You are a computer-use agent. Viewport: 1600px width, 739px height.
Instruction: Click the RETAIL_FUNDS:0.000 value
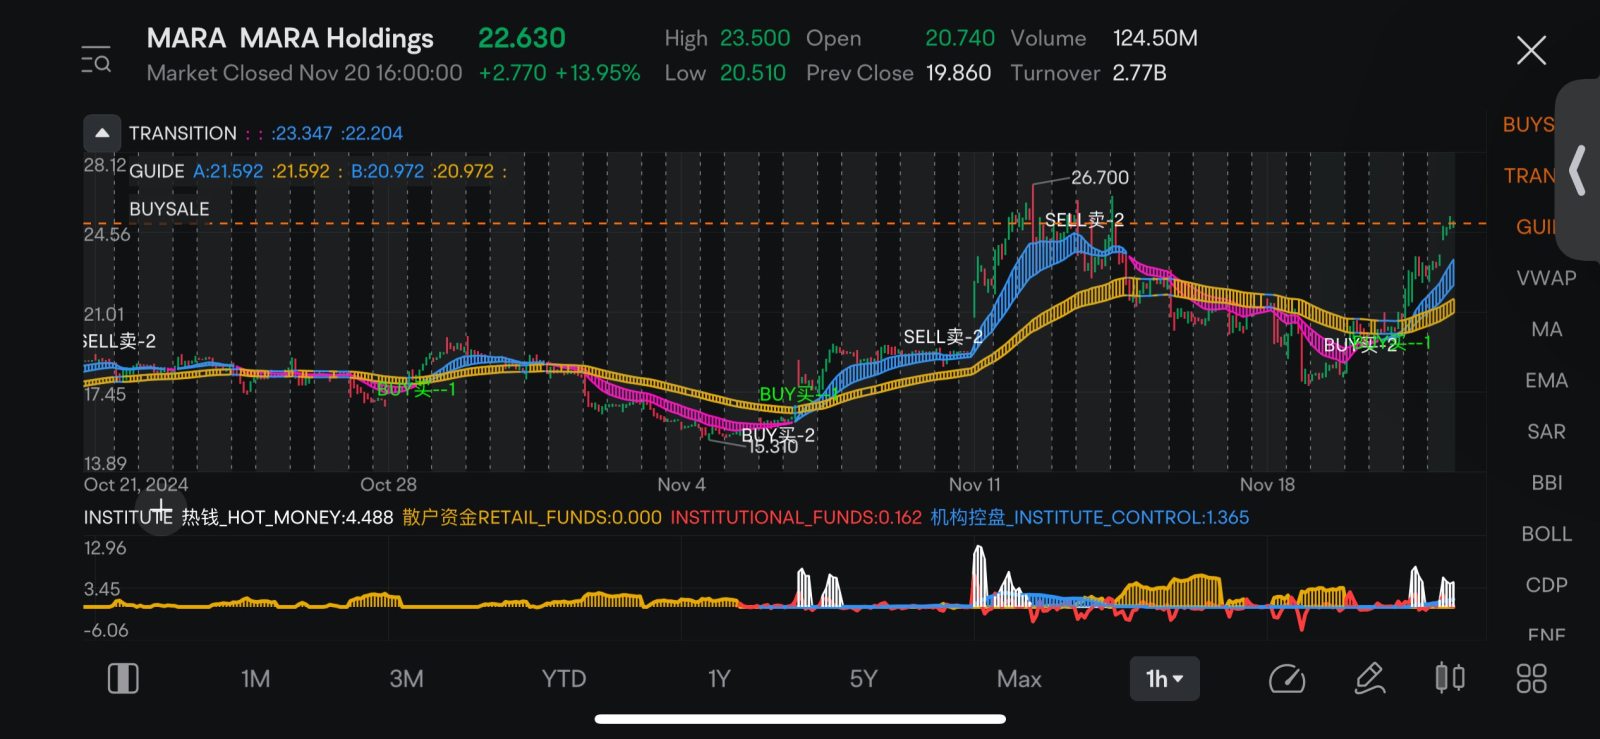[x=532, y=517]
